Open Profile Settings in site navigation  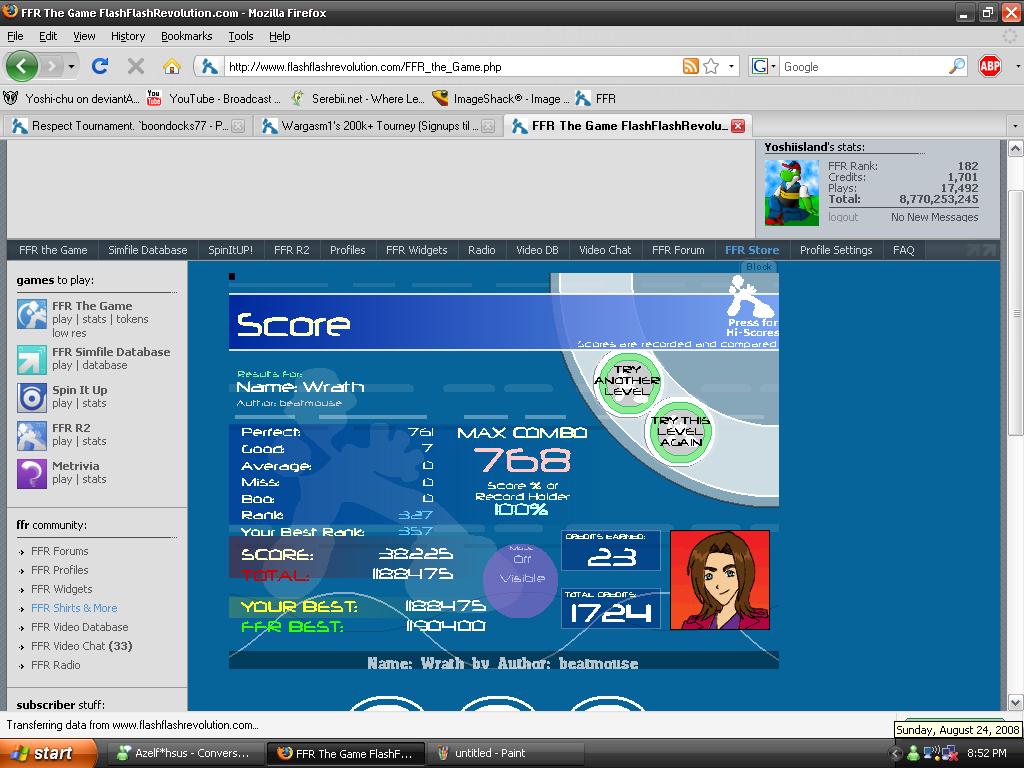pos(836,249)
